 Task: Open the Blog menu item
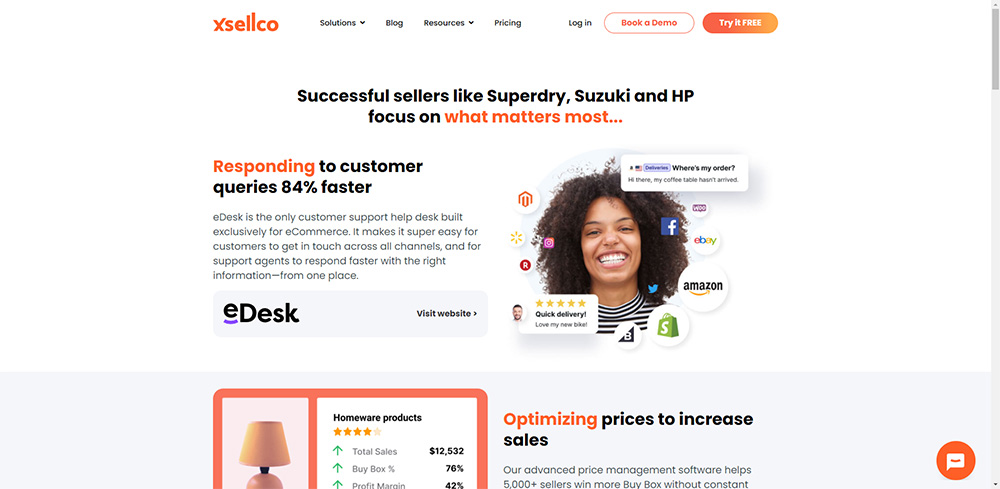[394, 23]
